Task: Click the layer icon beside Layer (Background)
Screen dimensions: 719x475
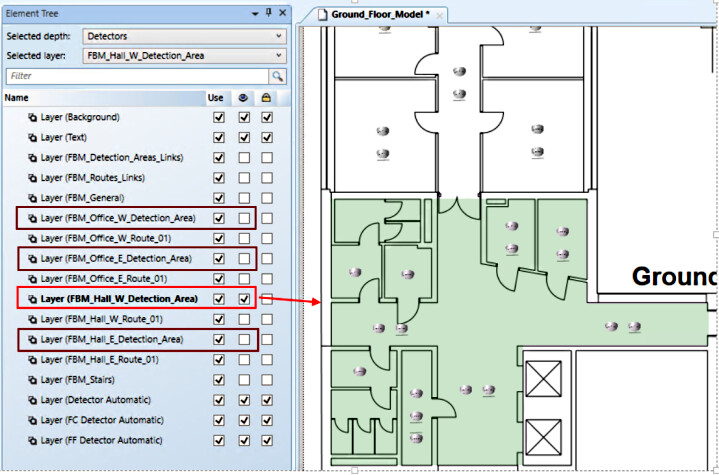Action: point(32,118)
